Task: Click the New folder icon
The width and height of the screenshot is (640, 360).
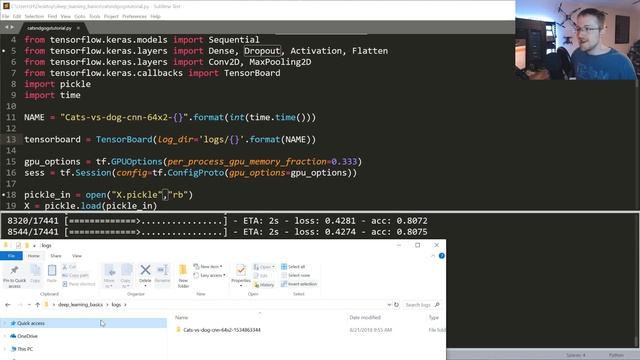Action: click(x=183, y=270)
